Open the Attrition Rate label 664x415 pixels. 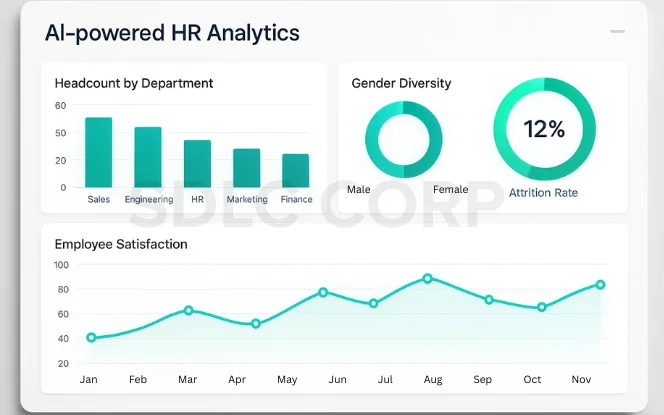click(543, 192)
